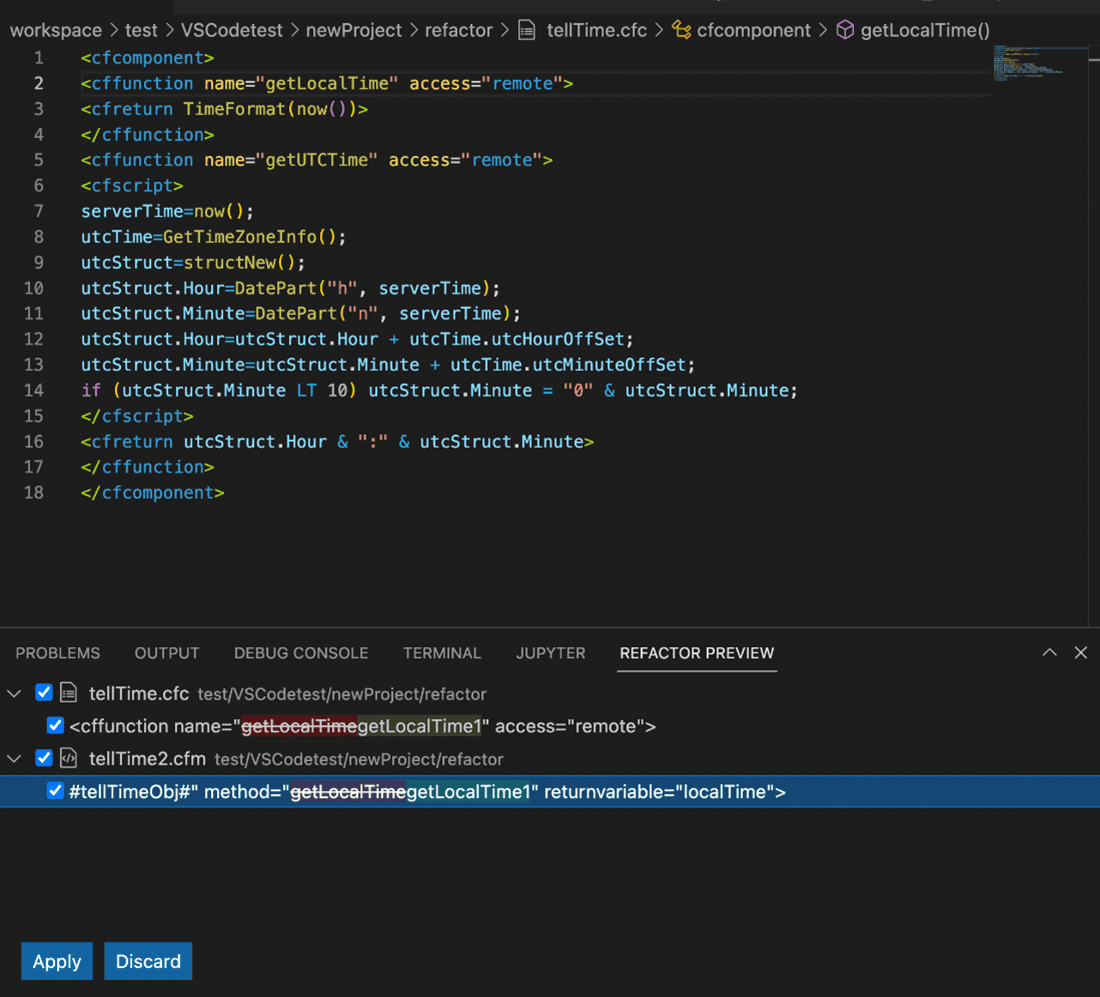
Task: Click the tellTime.cfc file icon in breadcrumb
Action: point(527,30)
